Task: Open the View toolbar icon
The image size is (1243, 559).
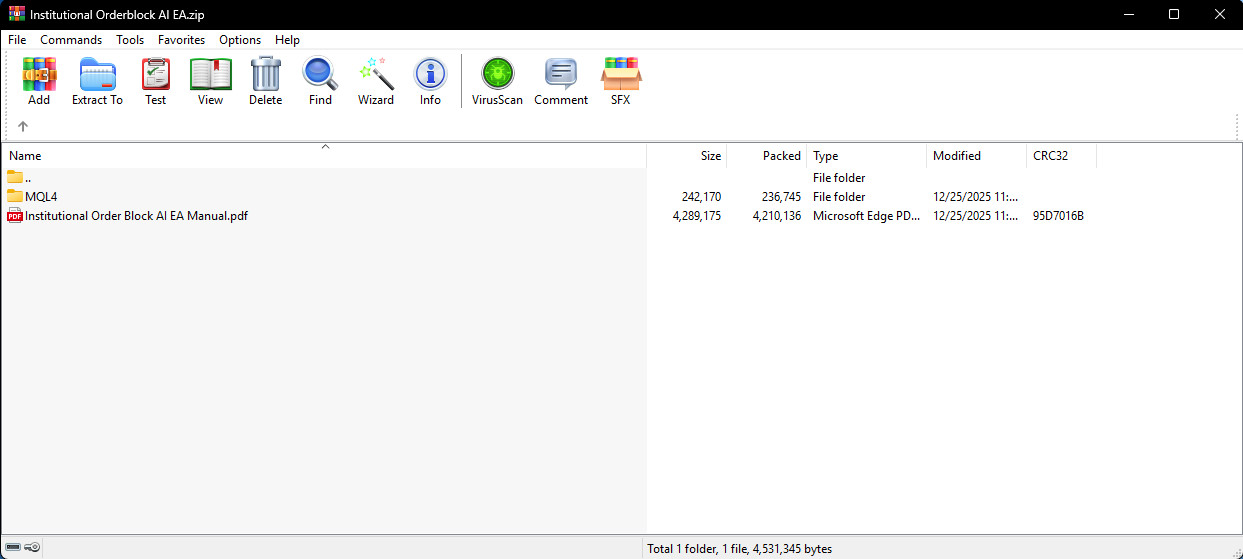Action: tap(210, 74)
